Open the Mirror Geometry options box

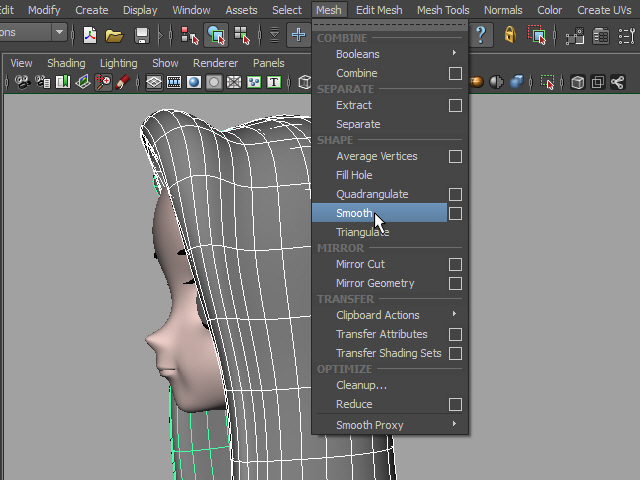(x=455, y=284)
